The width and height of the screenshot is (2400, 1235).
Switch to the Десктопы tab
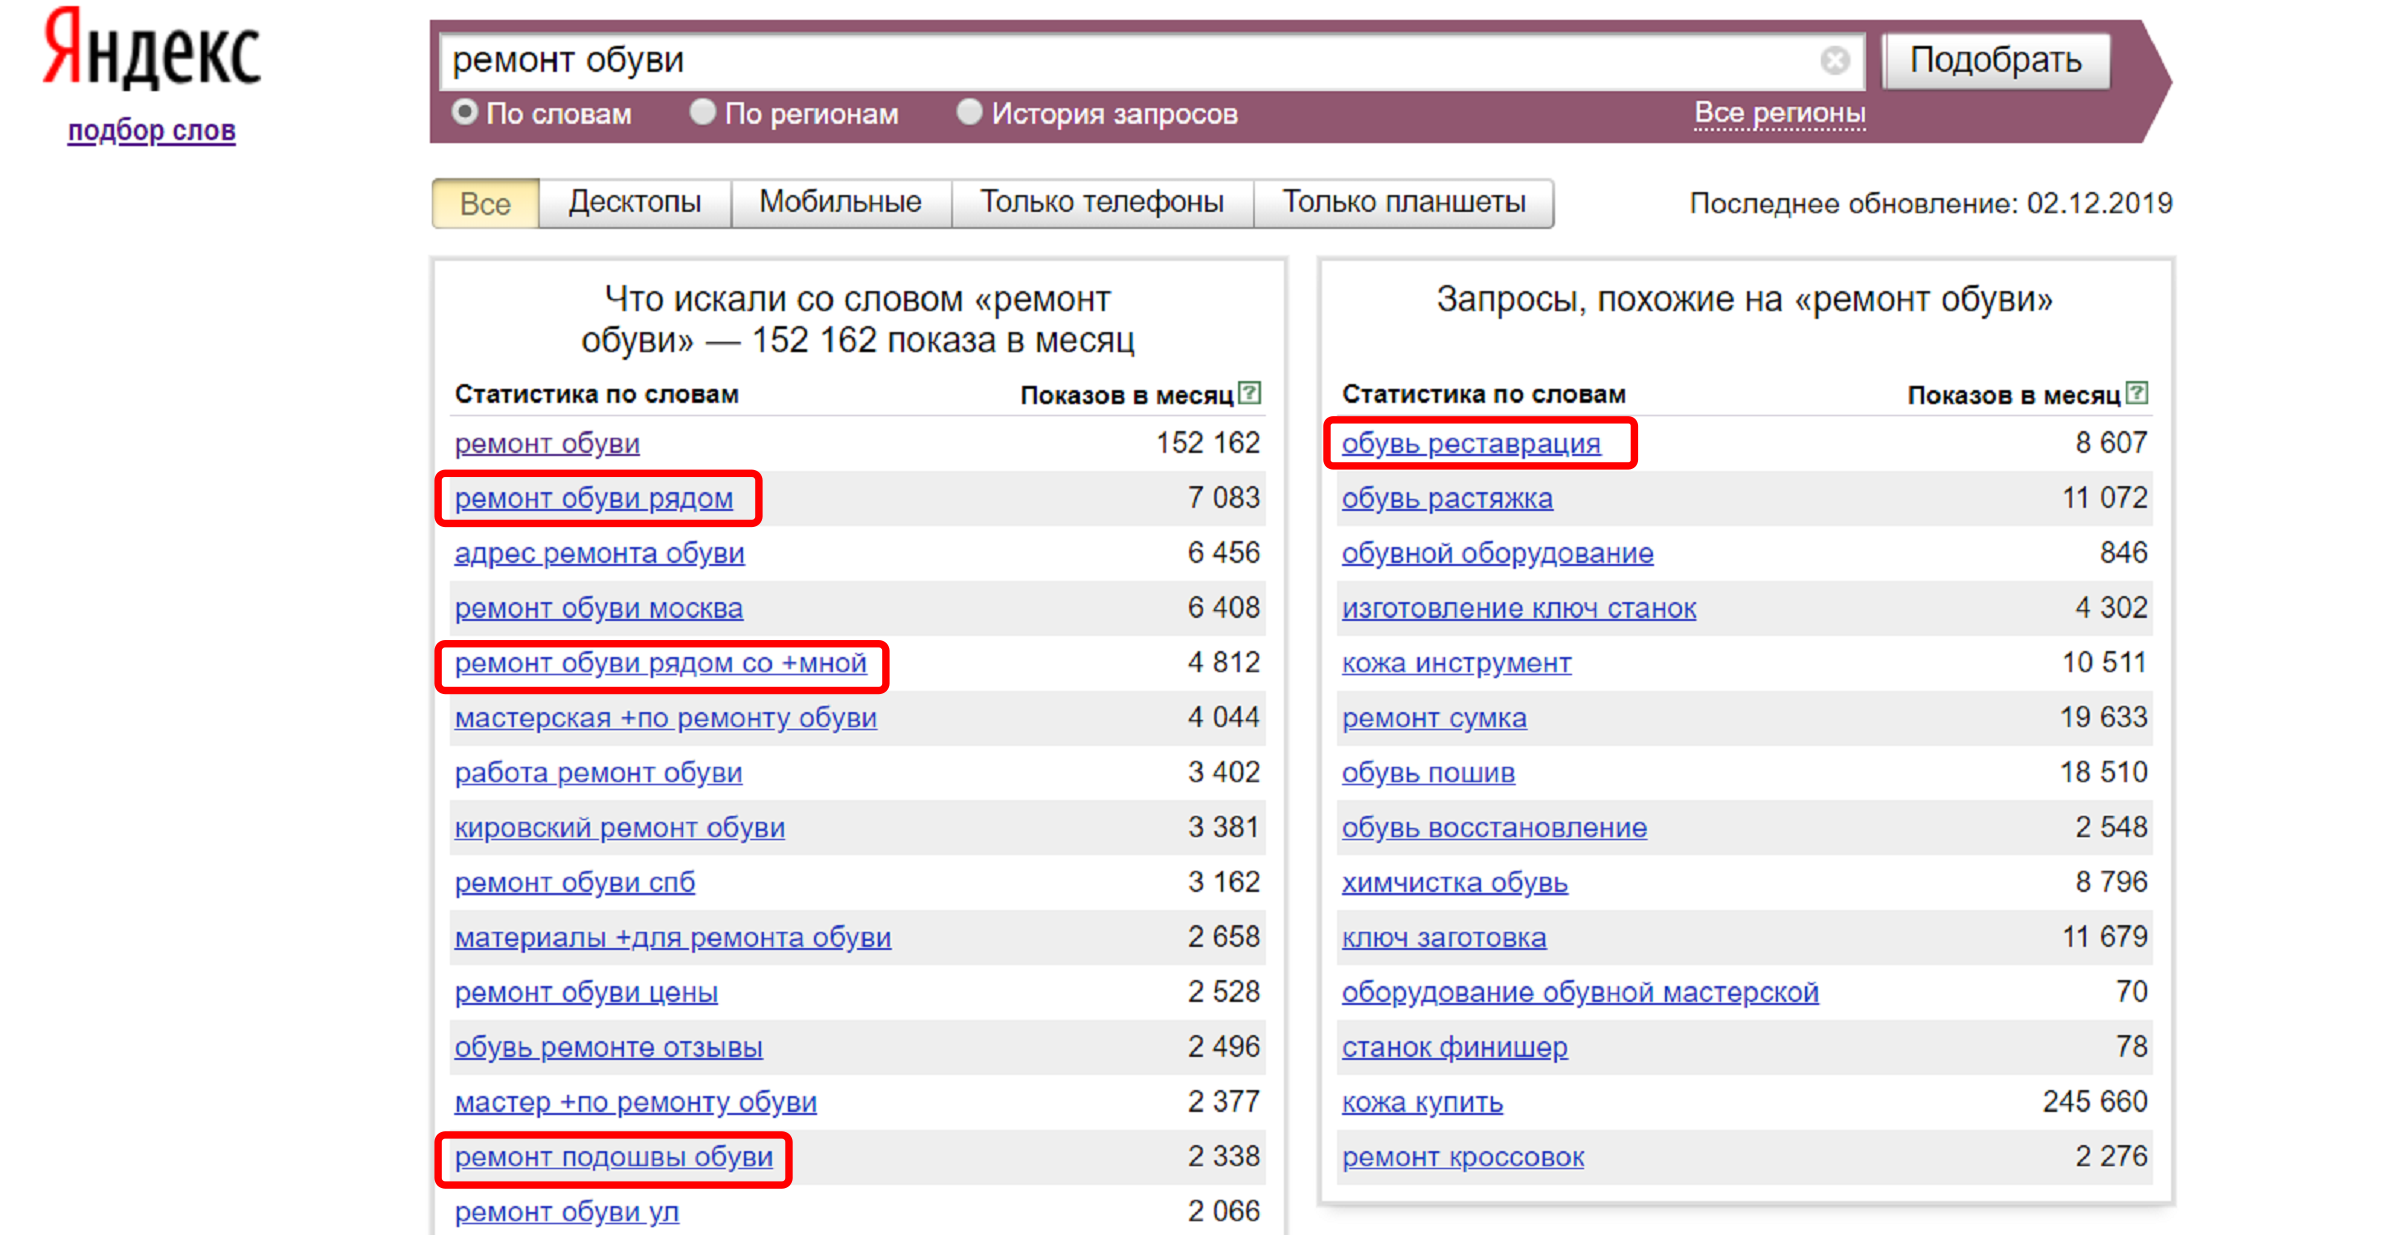point(635,203)
